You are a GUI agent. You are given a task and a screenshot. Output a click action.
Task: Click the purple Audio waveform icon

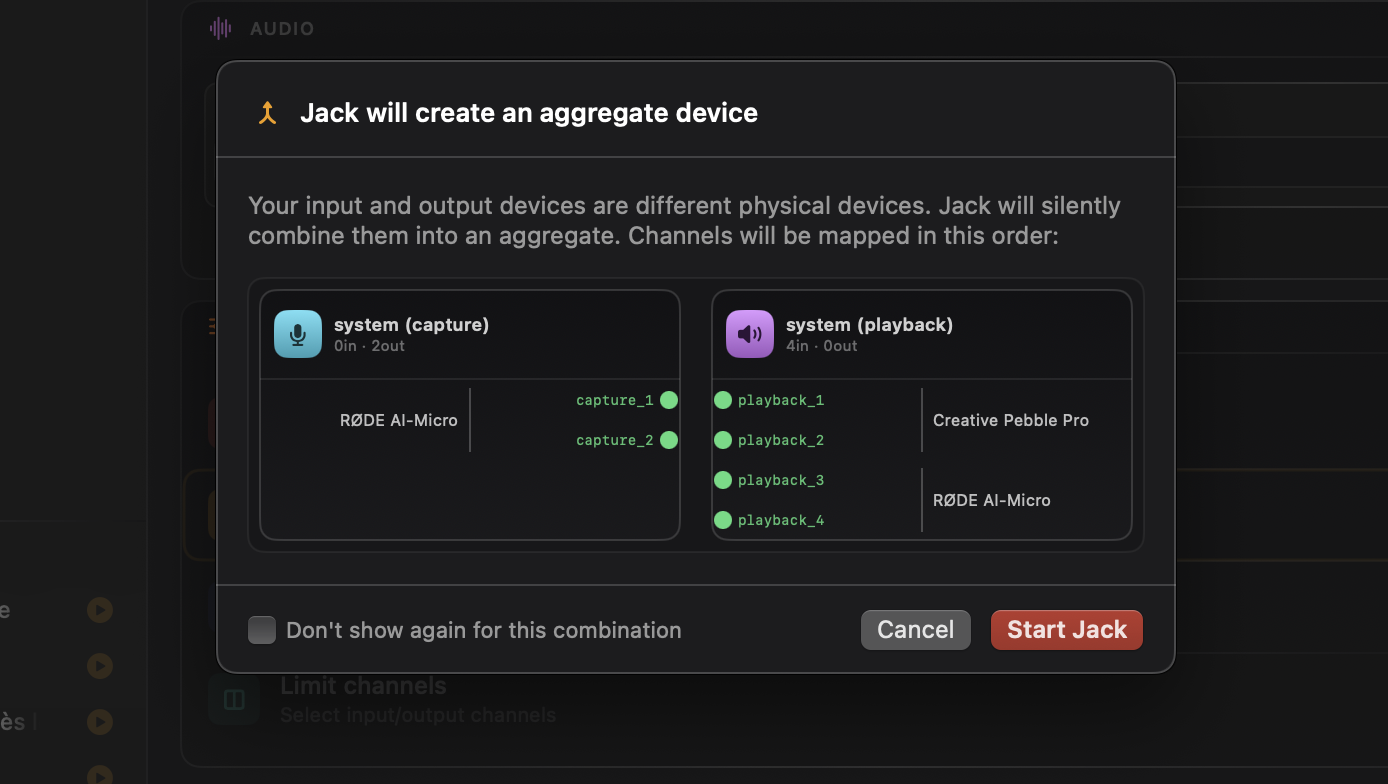pyautogui.click(x=220, y=29)
